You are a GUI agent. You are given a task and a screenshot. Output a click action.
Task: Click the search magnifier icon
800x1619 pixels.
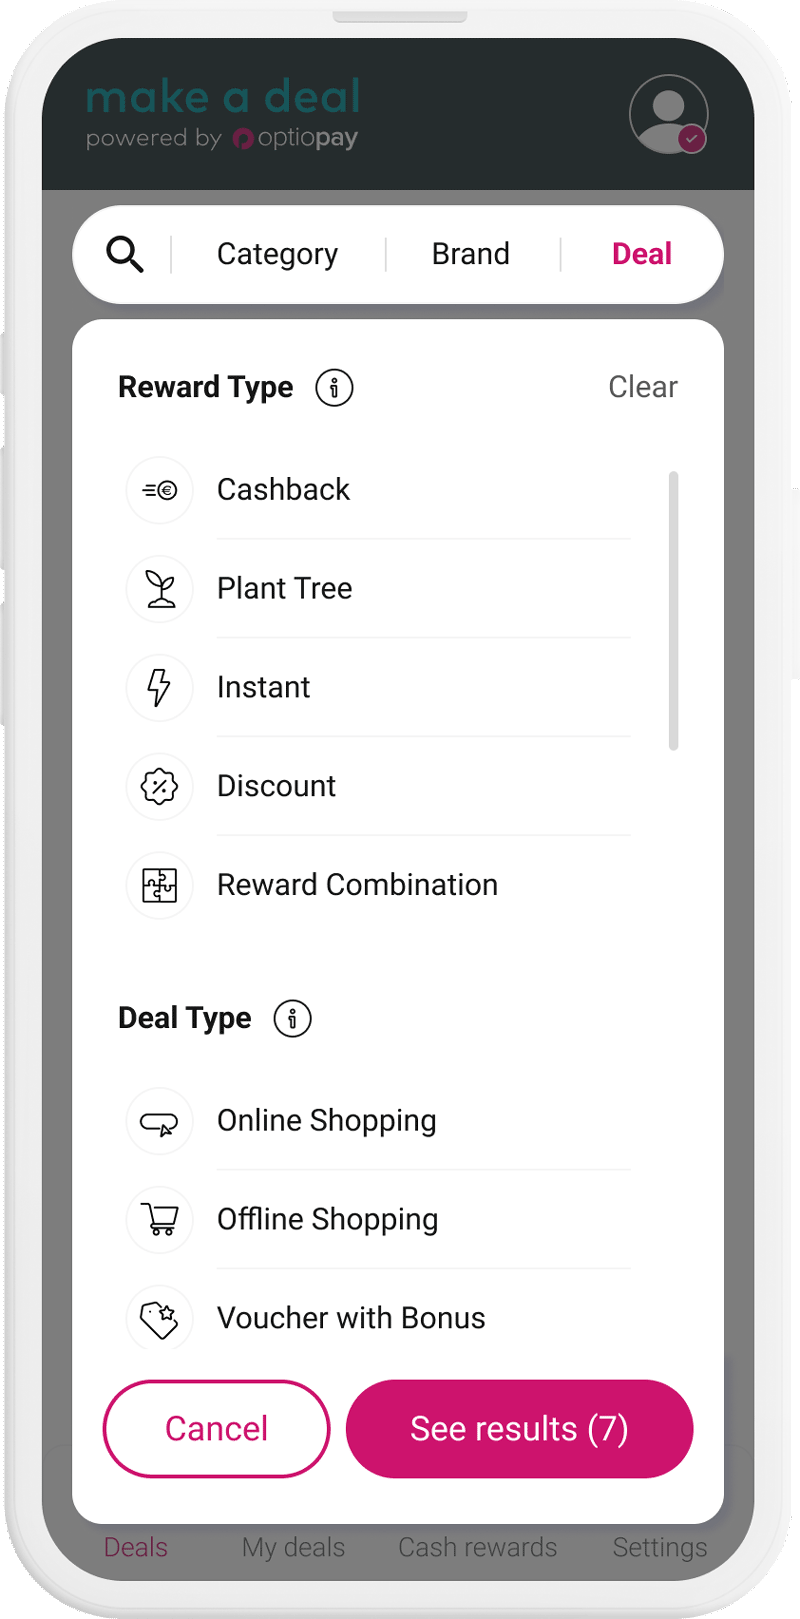tap(125, 254)
